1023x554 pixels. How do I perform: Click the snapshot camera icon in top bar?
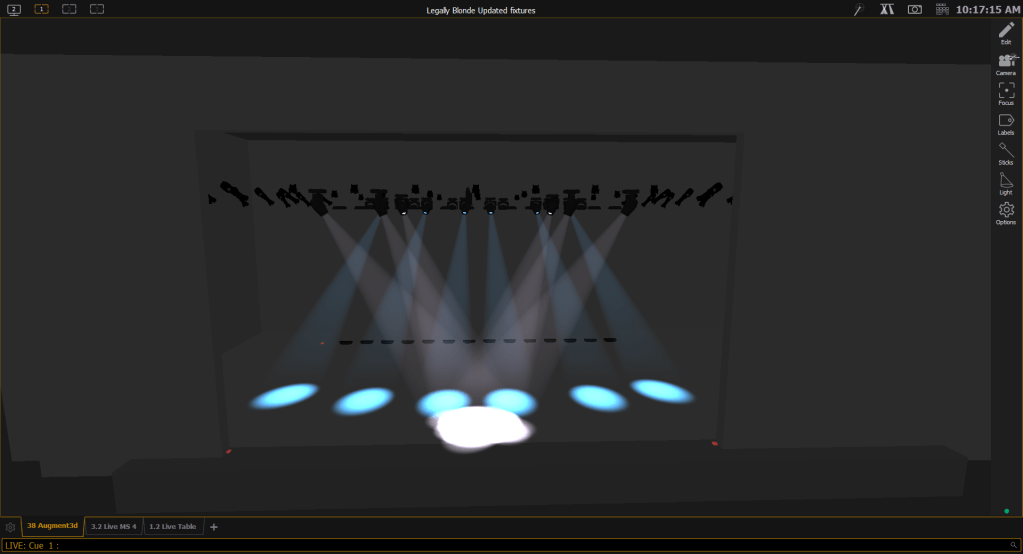coord(914,9)
